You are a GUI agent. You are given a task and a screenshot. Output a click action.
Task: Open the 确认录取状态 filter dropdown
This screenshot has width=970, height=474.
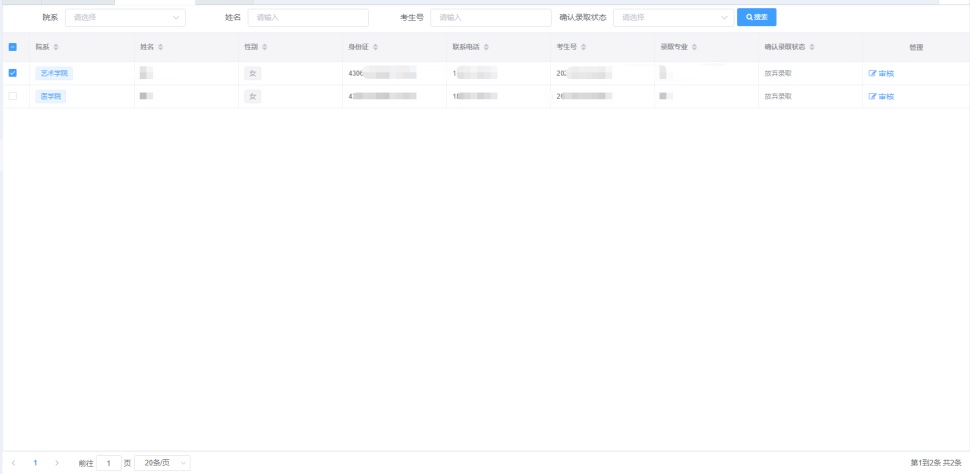[x=672, y=17]
